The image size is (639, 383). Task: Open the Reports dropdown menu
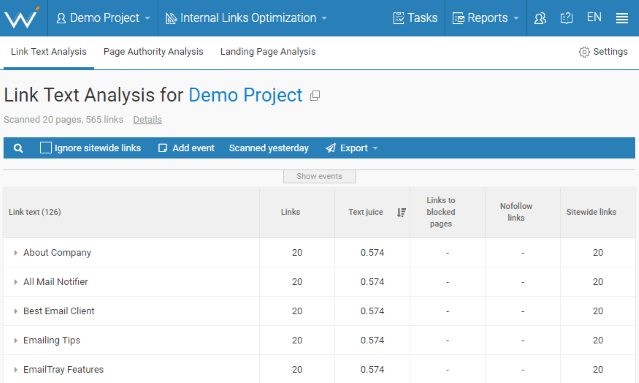pyautogui.click(x=485, y=18)
